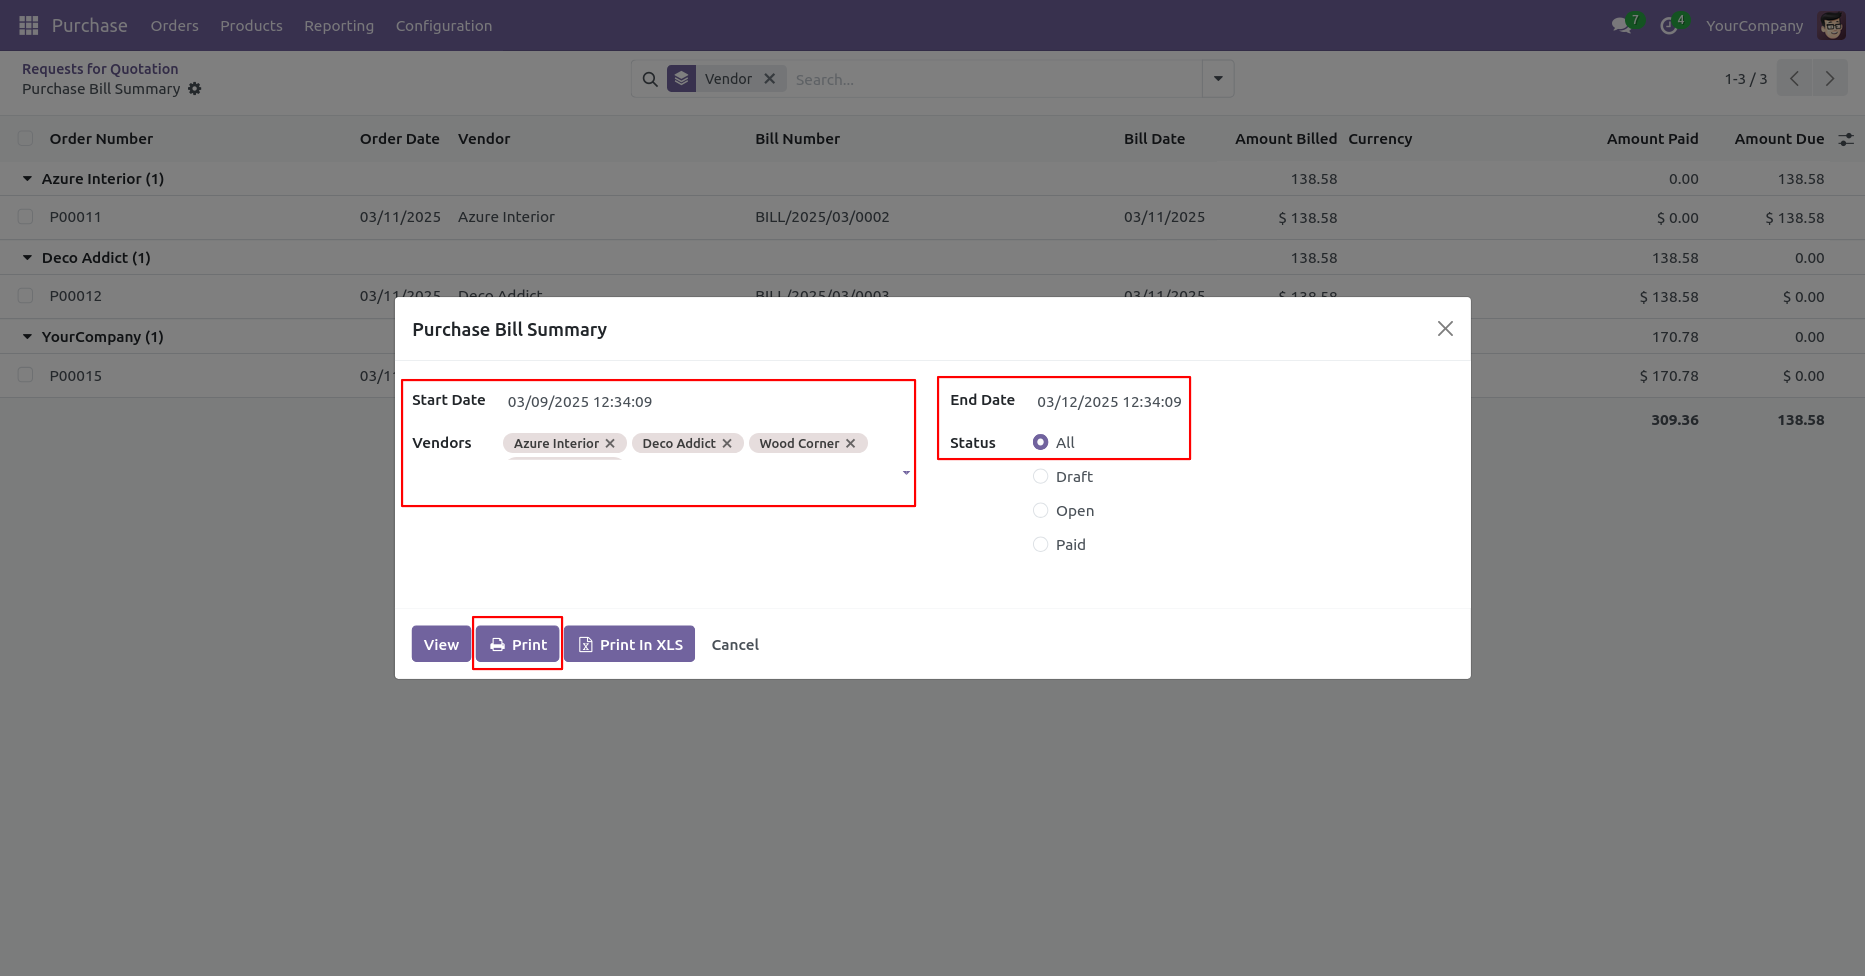Go to Requests for Quotation breadcrumb

[x=100, y=69]
